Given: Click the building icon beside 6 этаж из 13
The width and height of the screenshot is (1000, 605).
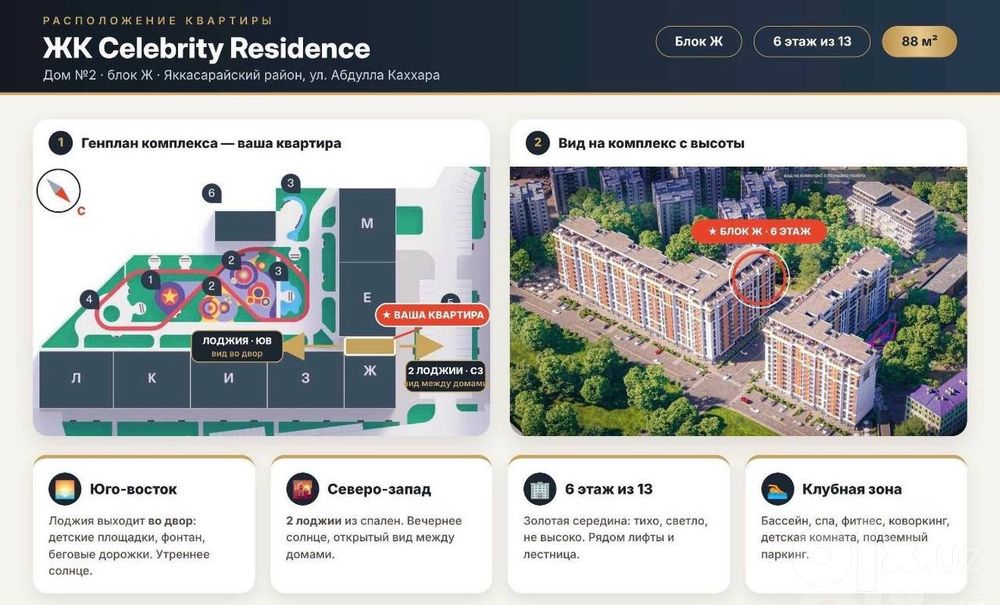Looking at the screenshot, I should (540, 489).
